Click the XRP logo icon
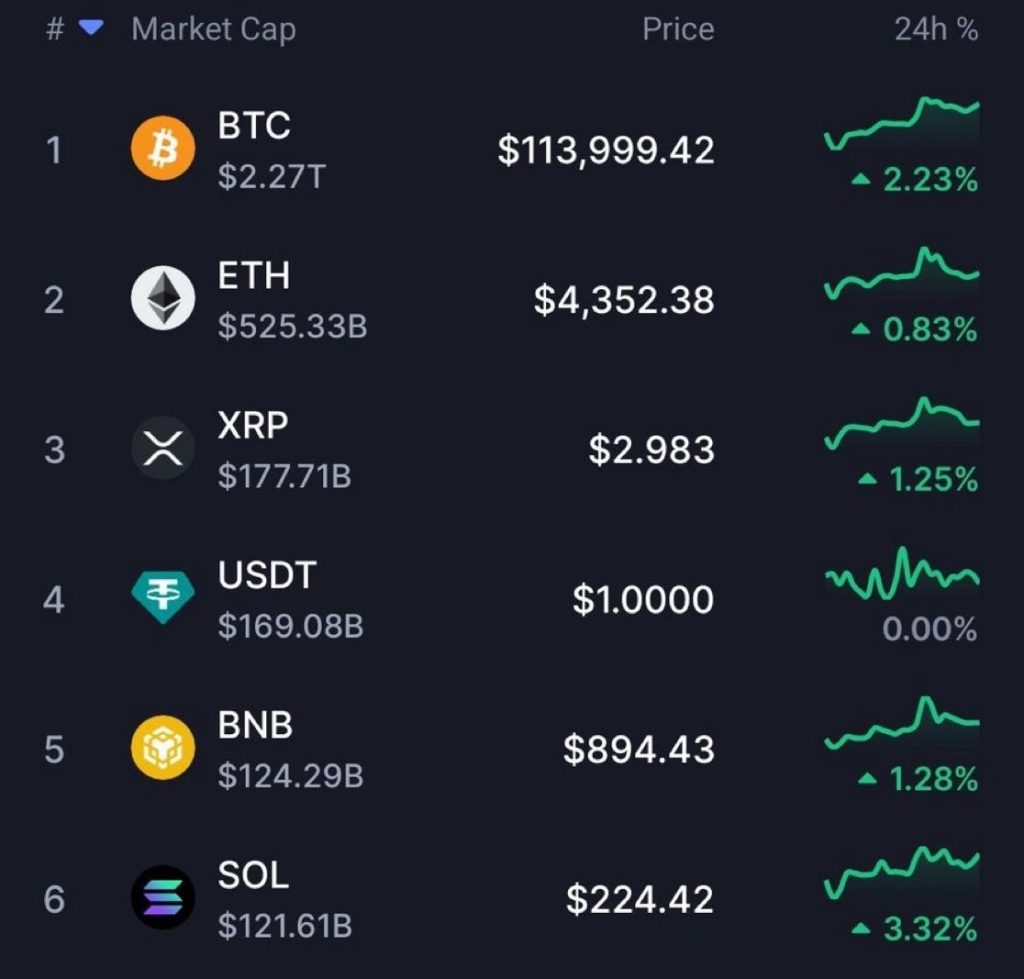This screenshot has height=979, width=1024. pyautogui.click(x=163, y=449)
